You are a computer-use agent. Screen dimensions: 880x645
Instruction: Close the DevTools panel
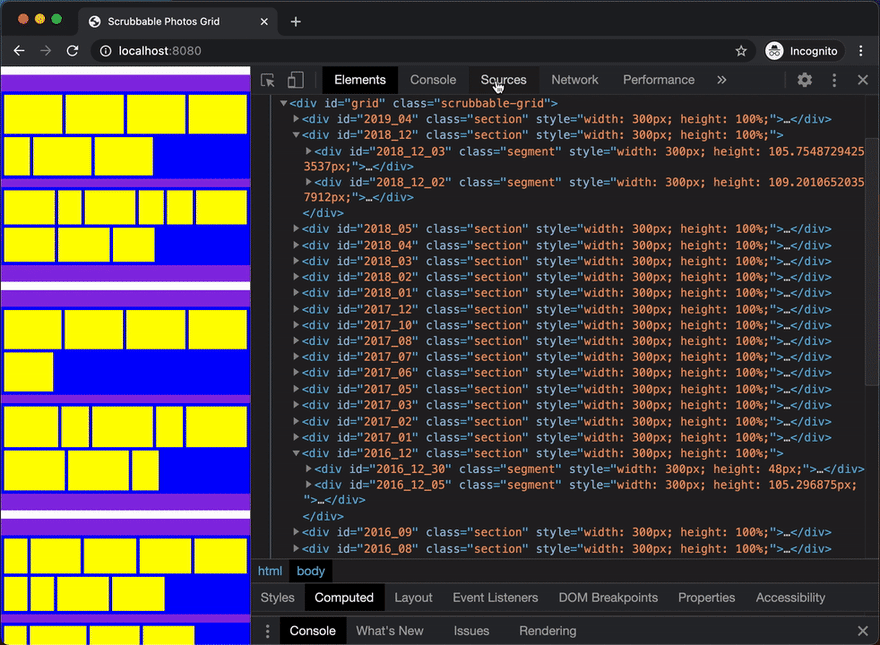coord(863,80)
